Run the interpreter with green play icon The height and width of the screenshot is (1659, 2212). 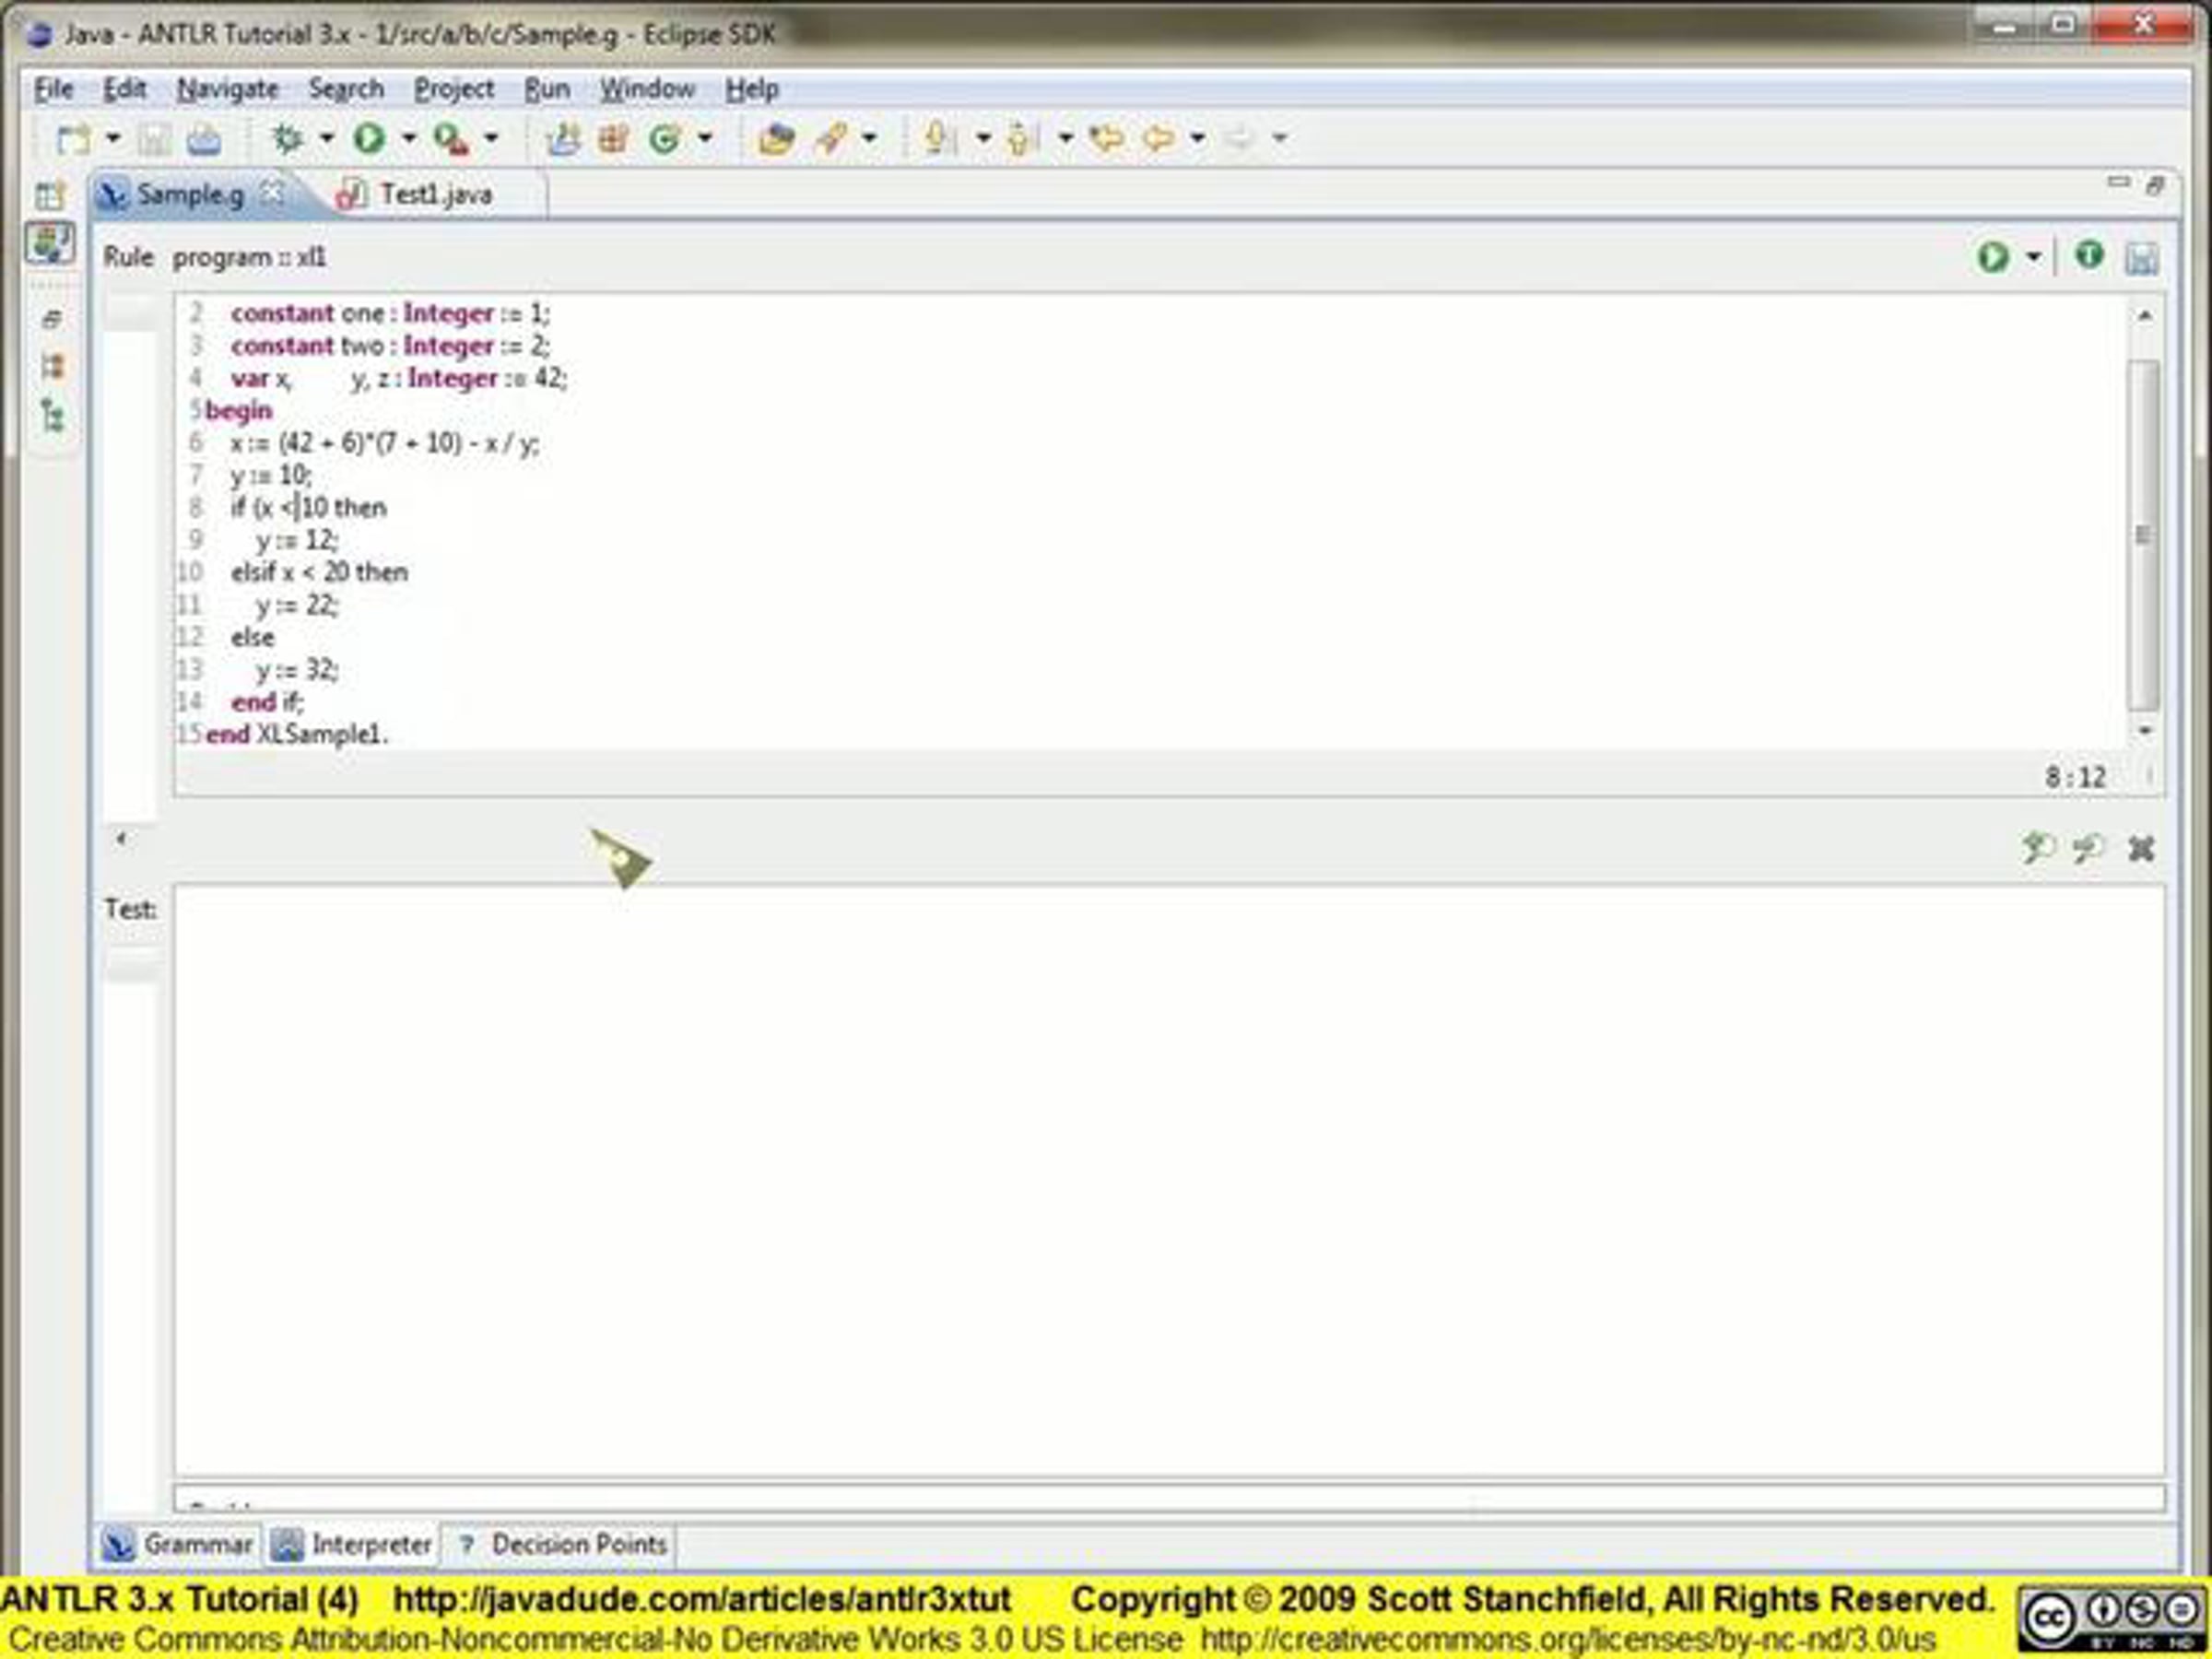(1992, 258)
